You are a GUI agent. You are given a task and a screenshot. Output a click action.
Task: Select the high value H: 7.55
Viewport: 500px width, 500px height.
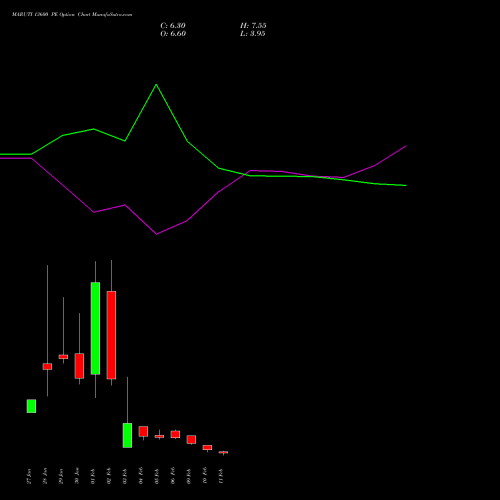coord(253,26)
